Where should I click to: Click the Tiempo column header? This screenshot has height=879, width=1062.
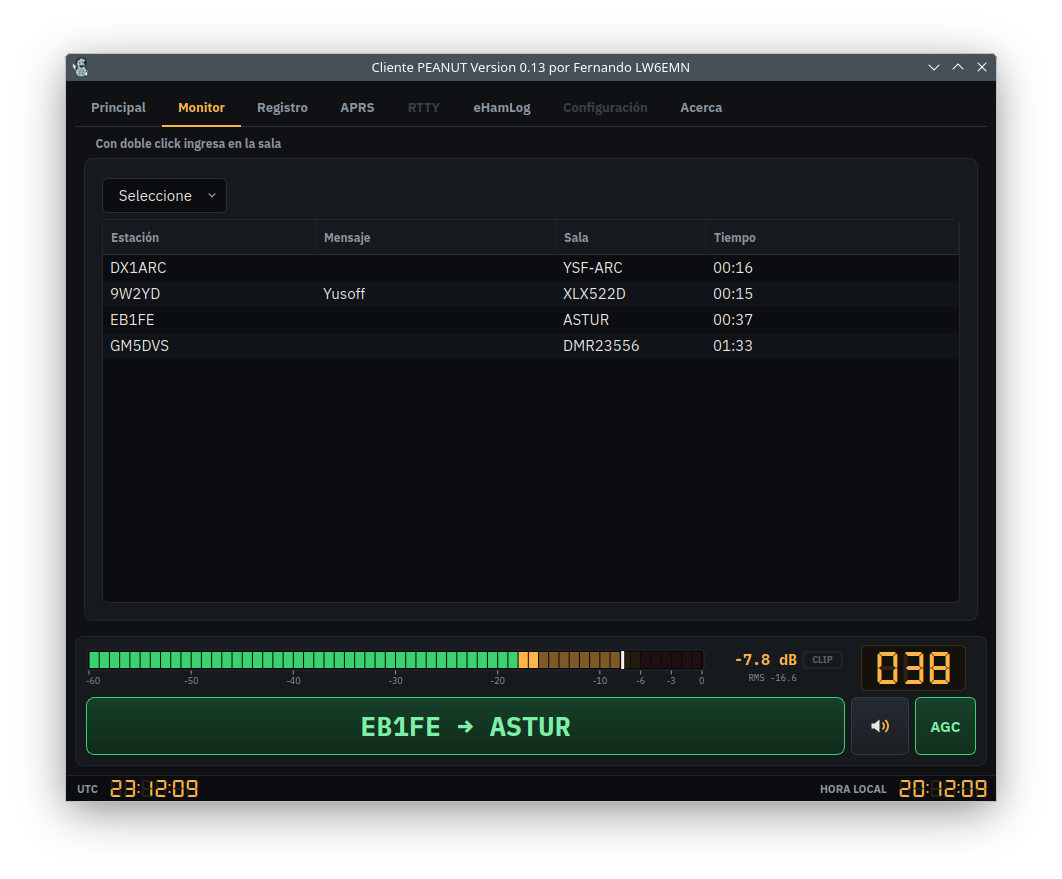pos(832,238)
